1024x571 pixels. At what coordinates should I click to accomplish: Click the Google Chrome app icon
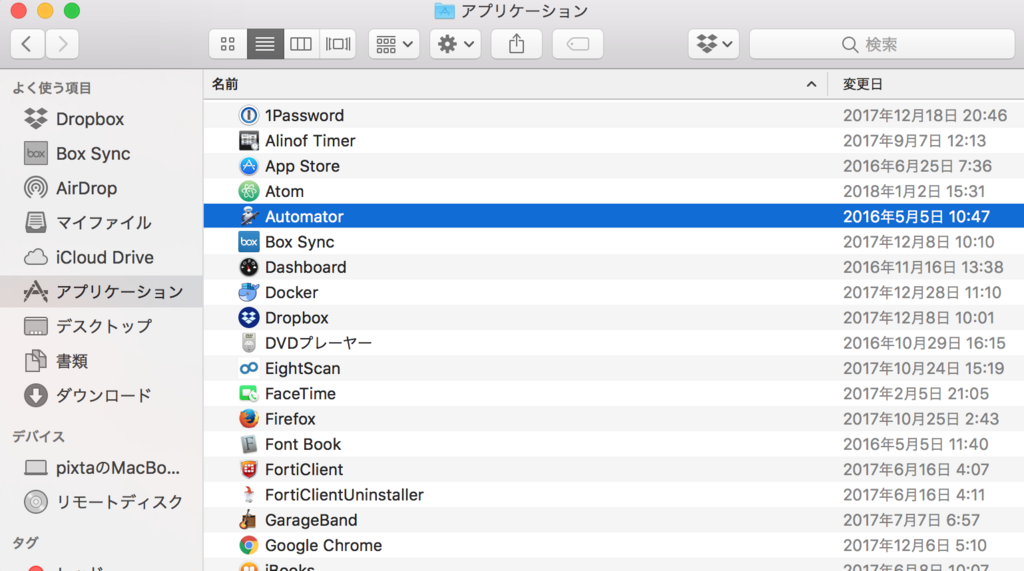click(248, 545)
